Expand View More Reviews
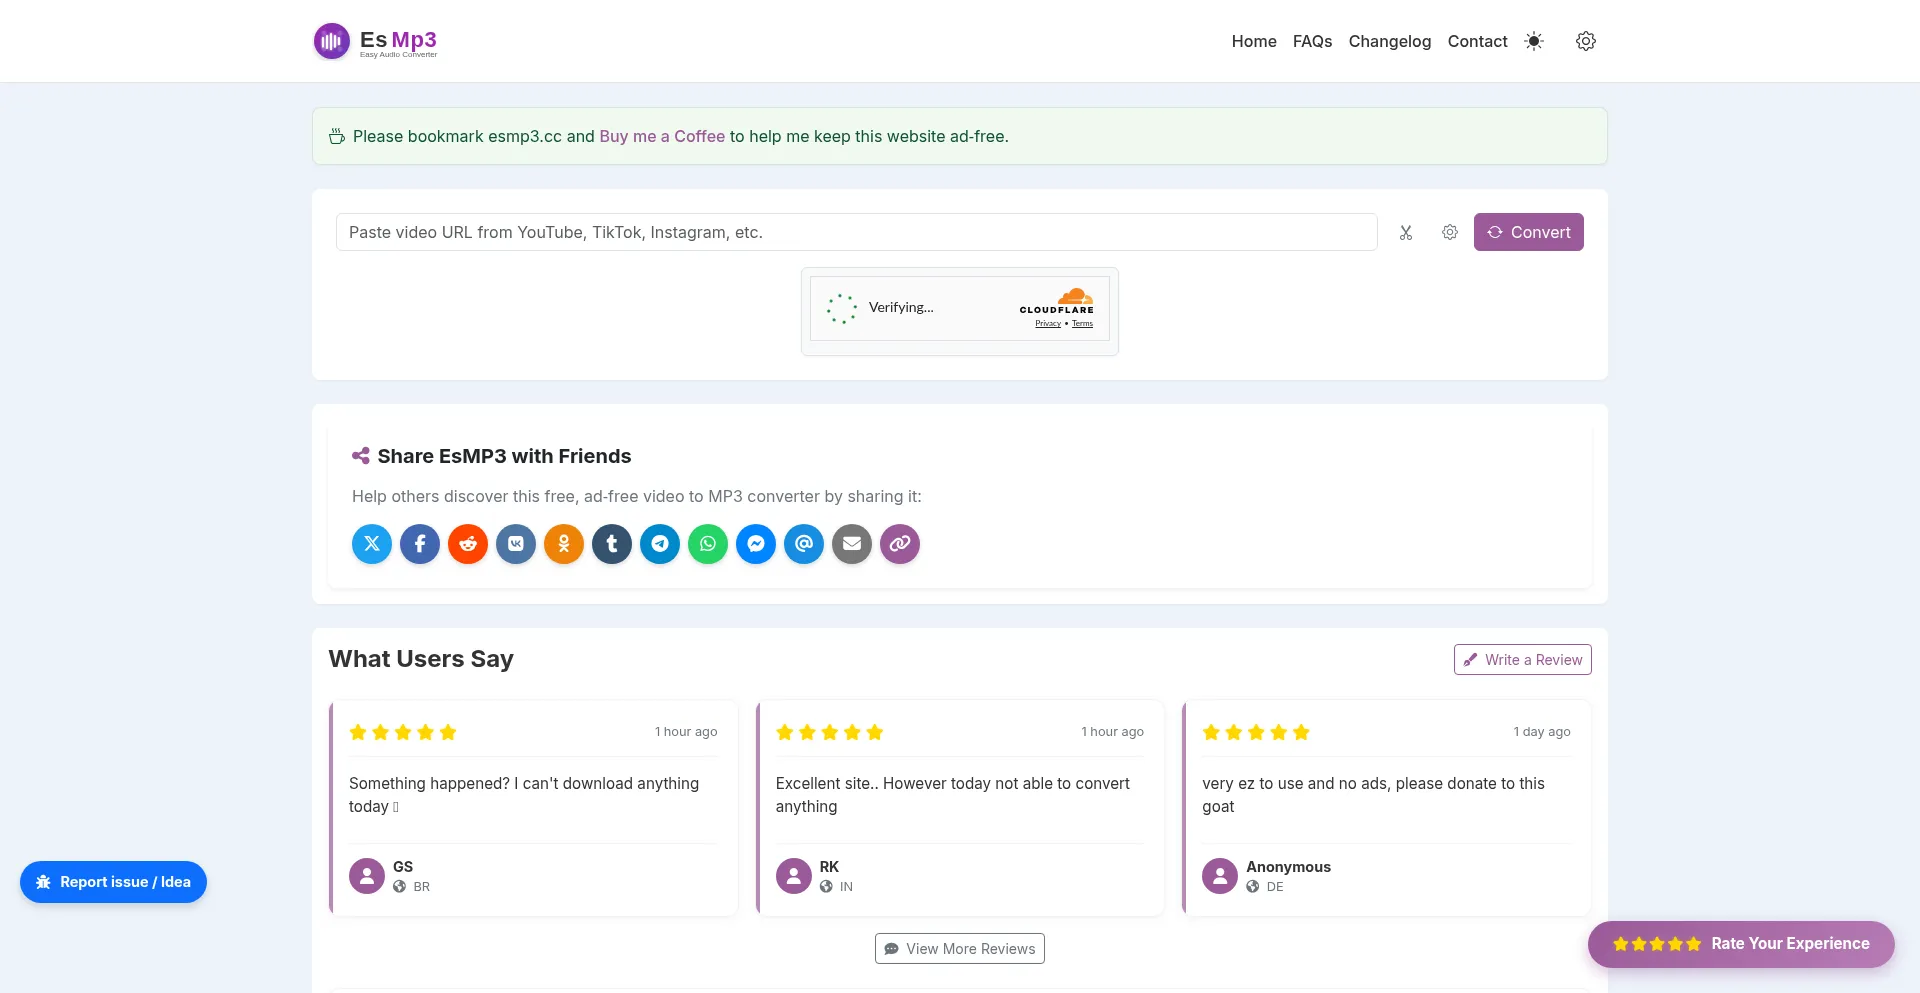Screen dimensions: 1920x993 pyautogui.click(x=960, y=949)
